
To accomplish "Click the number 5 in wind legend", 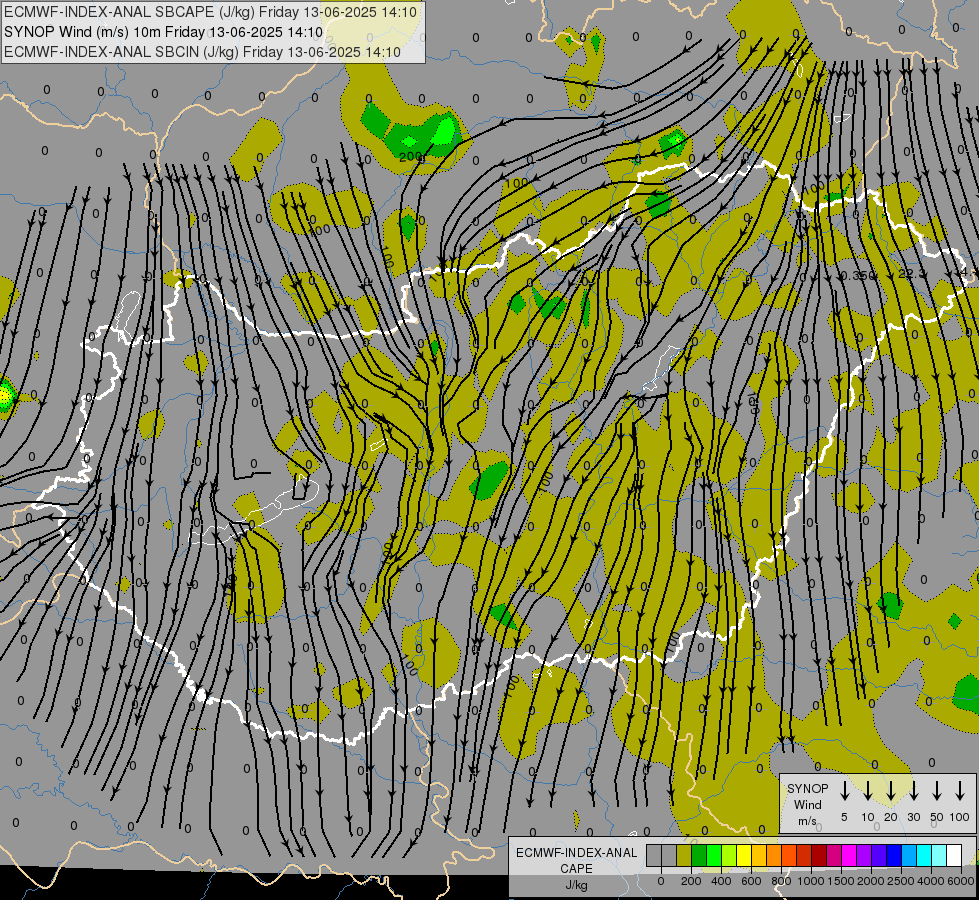I will pos(844,817).
